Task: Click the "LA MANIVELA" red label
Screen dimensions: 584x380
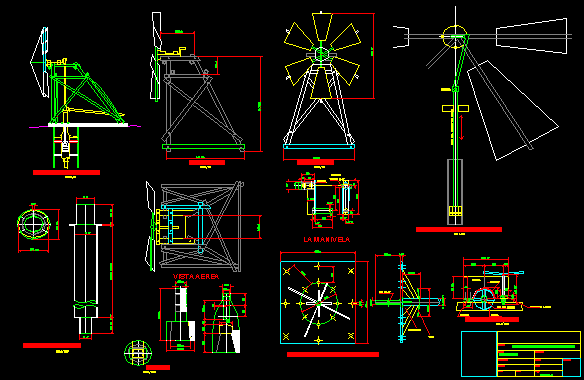Action: coord(327,240)
